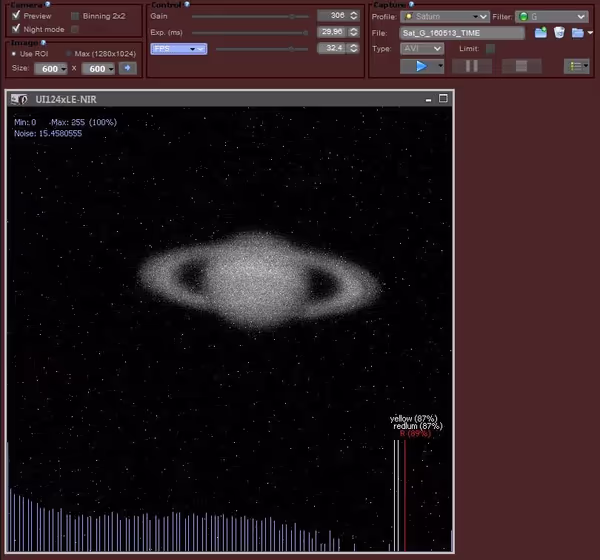Click the UI124xLE-NIR window title
Screen dimensions: 600x560
pyautogui.click(x=66, y=100)
